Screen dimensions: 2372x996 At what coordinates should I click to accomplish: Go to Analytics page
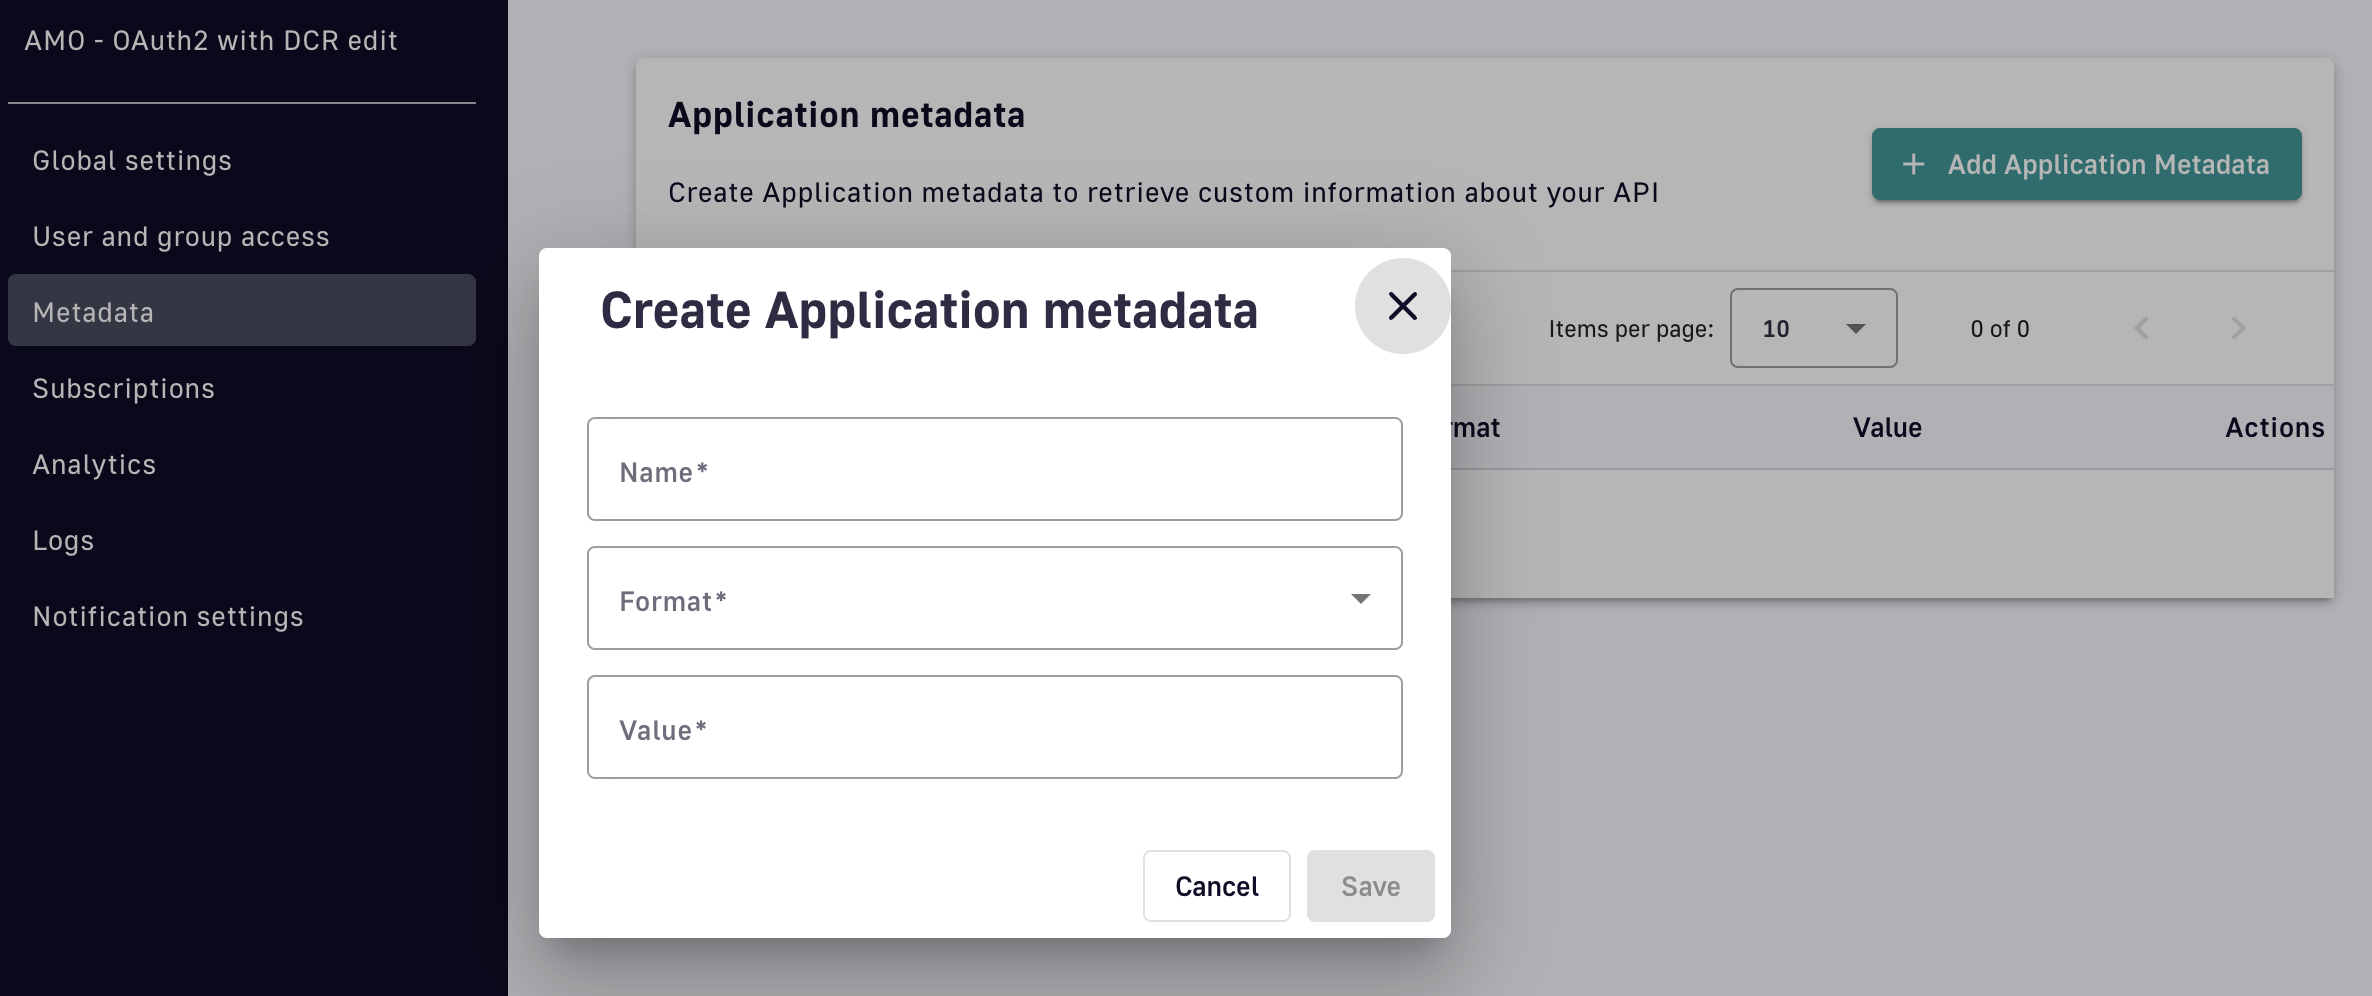point(95,465)
